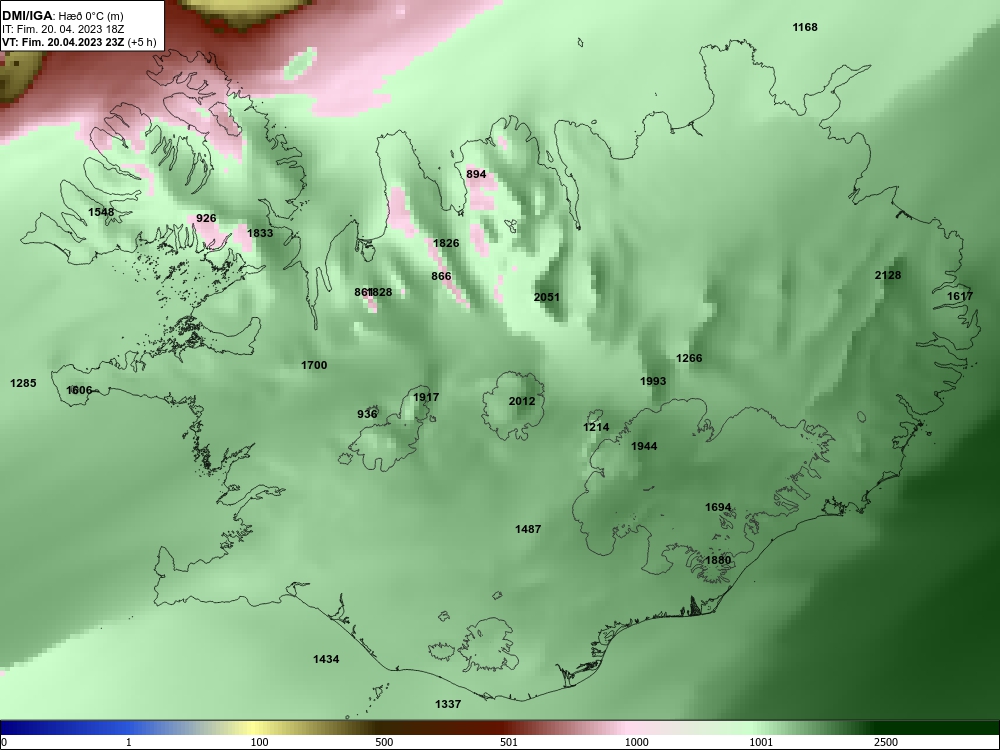The width and height of the screenshot is (1000, 750).
Task: Click the legend tick label 1000
Action: (636, 742)
